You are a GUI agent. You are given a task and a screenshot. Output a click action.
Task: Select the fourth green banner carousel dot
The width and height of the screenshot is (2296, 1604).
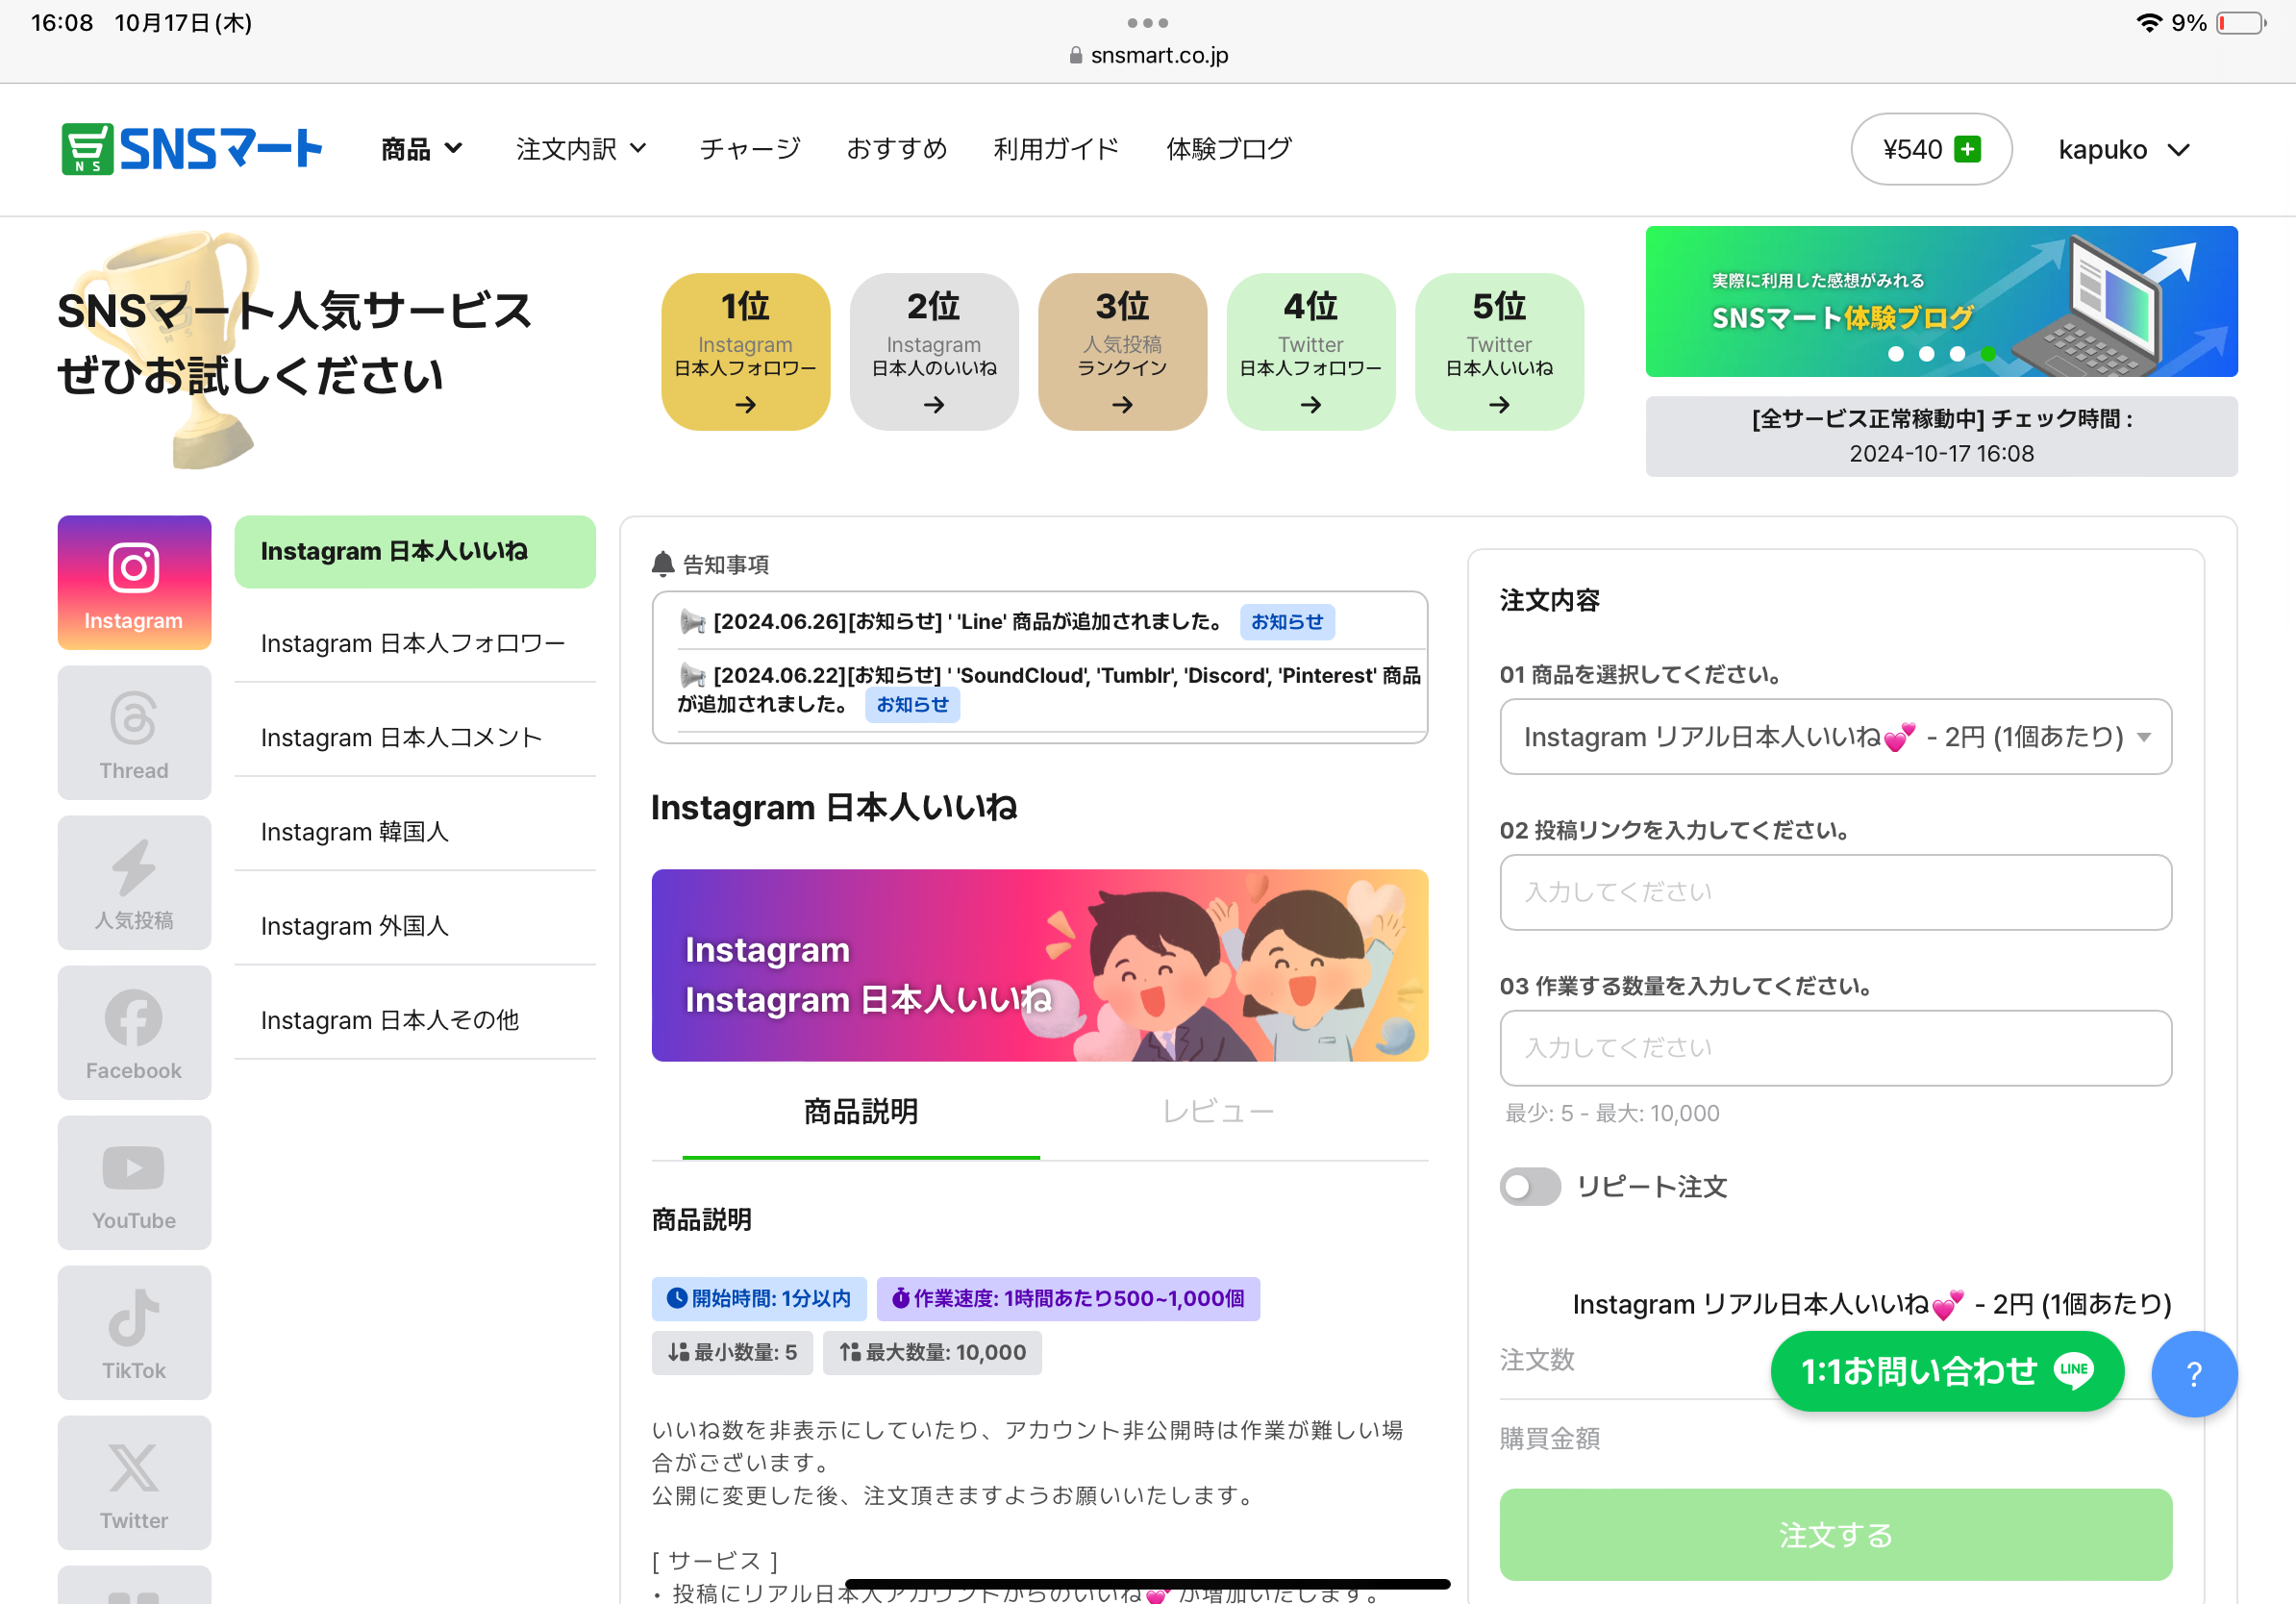click(x=1988, y=354)
